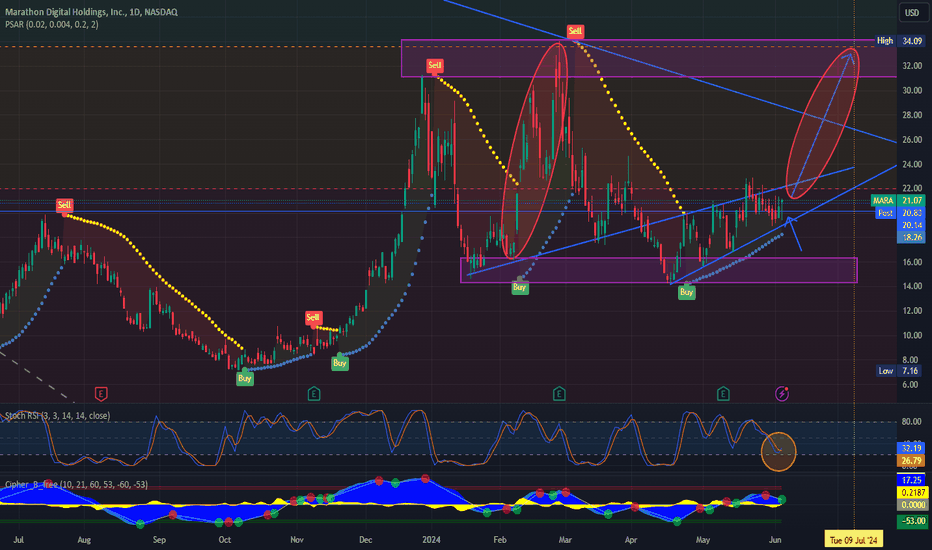Open the red earnings E marker near August

[x=101, y=393]
